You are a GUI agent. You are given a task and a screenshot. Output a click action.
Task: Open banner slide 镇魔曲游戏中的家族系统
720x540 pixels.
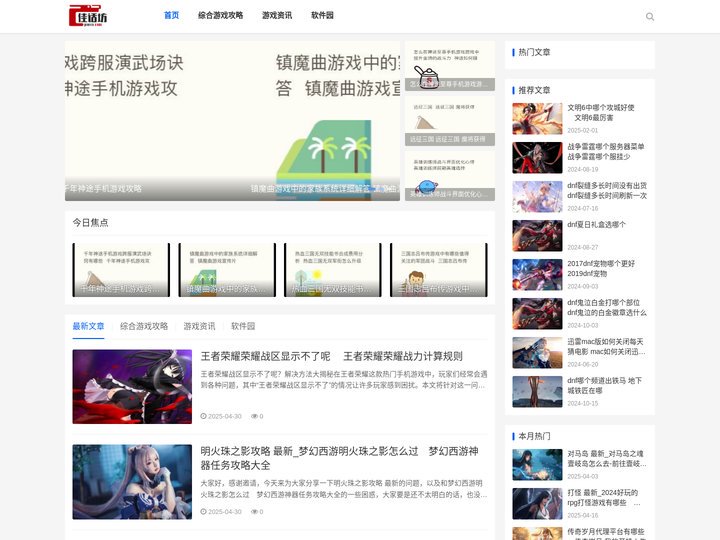324,121
